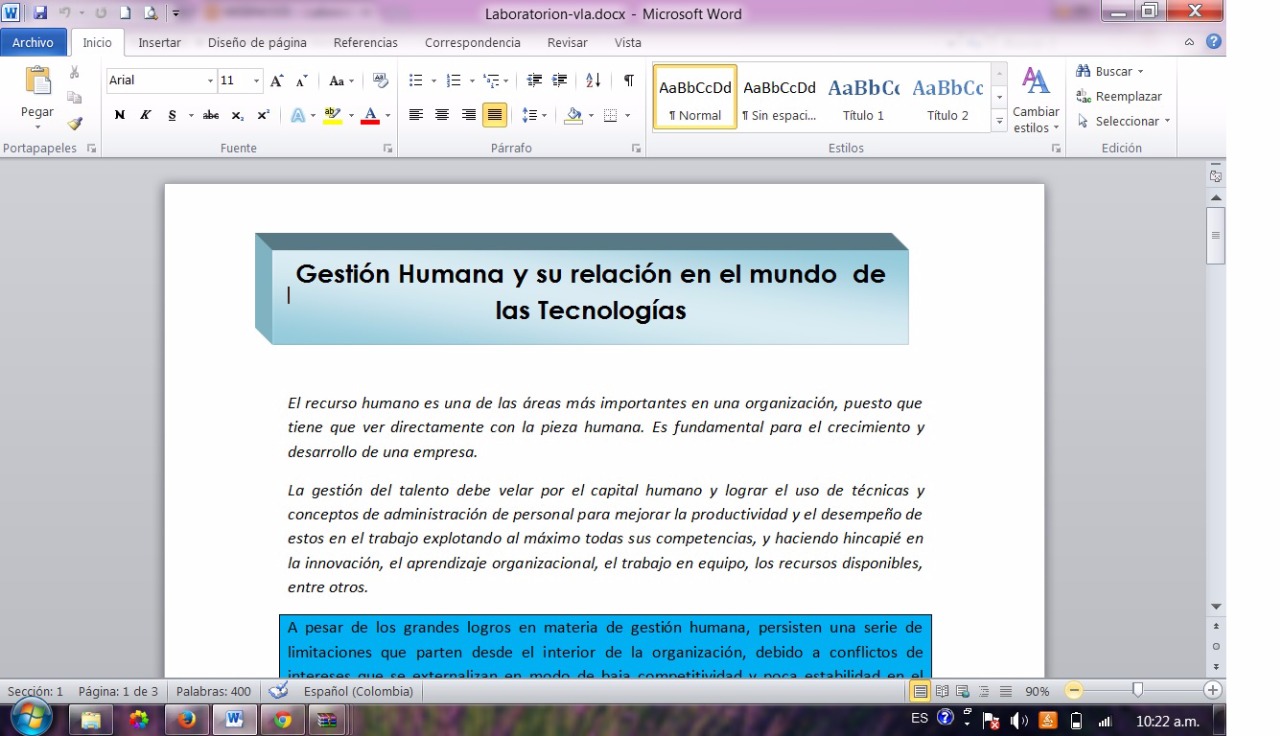This screenshot has height=736, width=1280.
Task: Open the Insertar ribbon tab
Action: [159, 43]
